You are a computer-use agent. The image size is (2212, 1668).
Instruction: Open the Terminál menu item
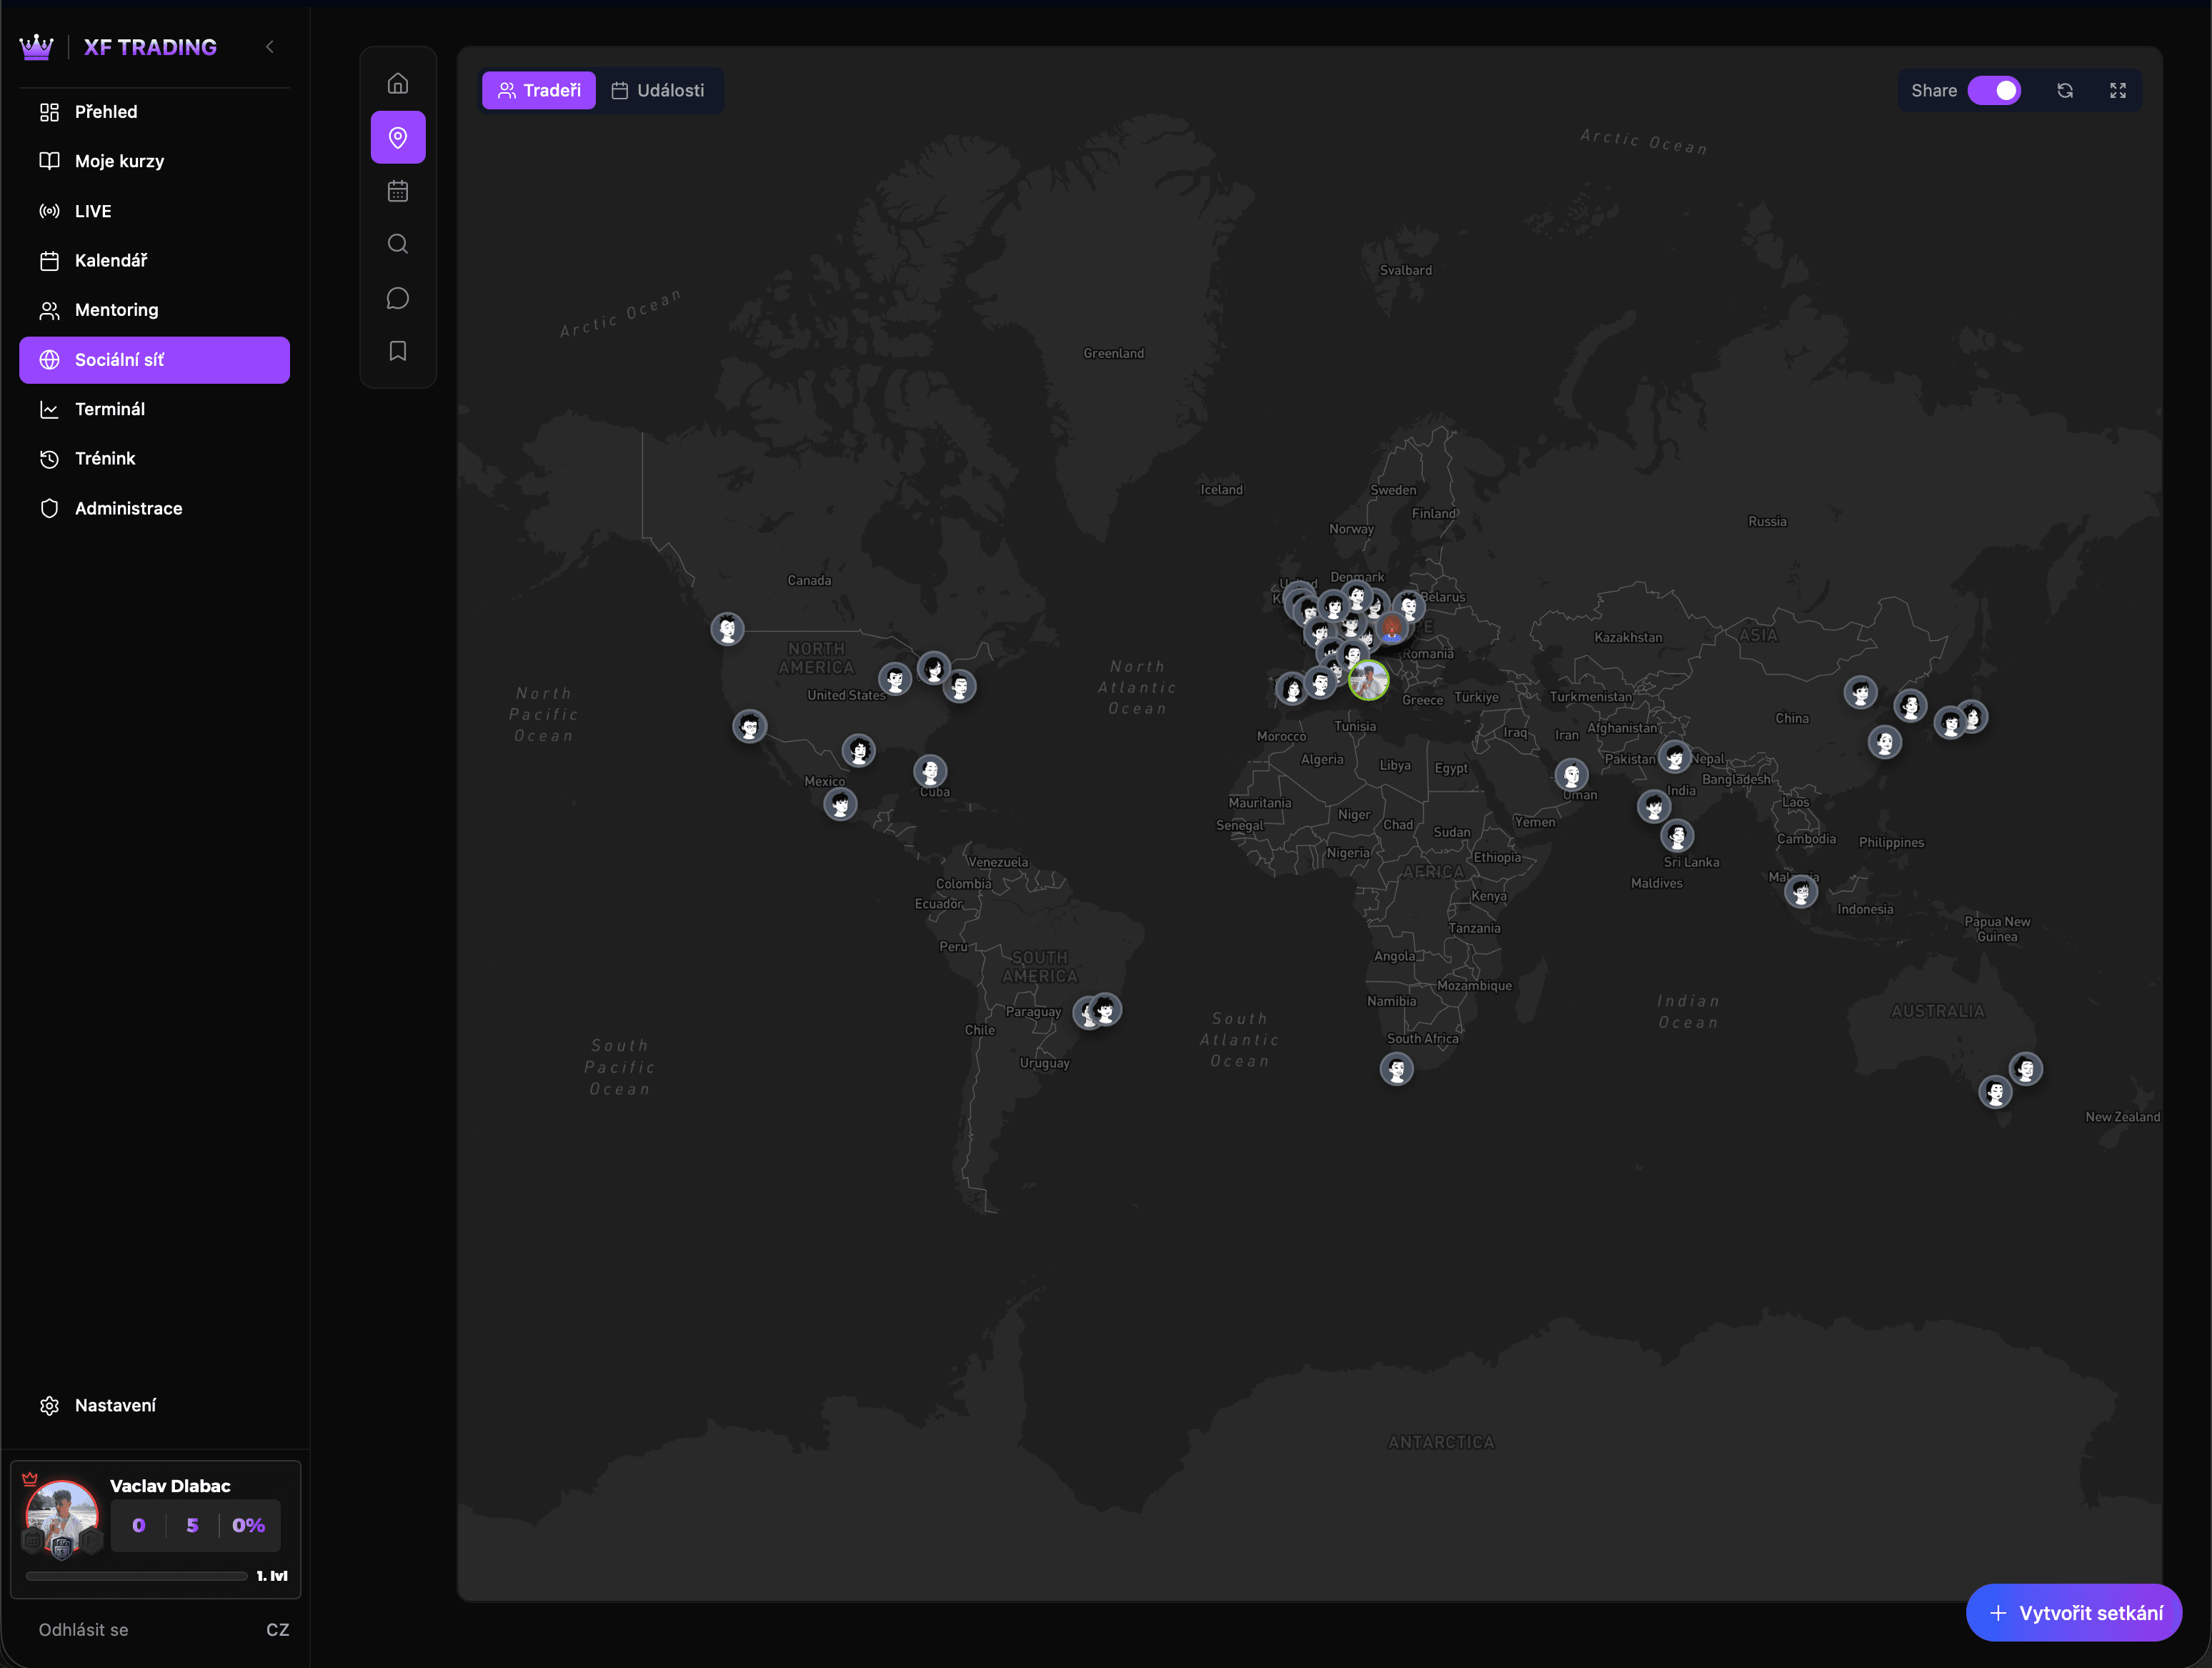[x=109, y=409]
